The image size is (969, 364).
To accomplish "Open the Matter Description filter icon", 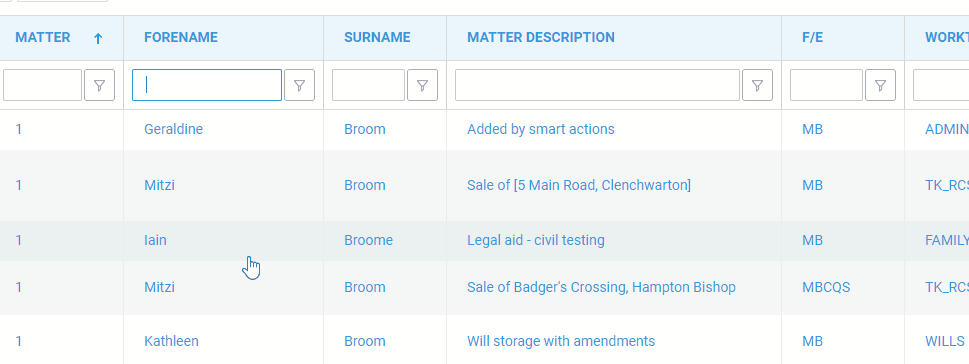I will click(x=758, y=85).
